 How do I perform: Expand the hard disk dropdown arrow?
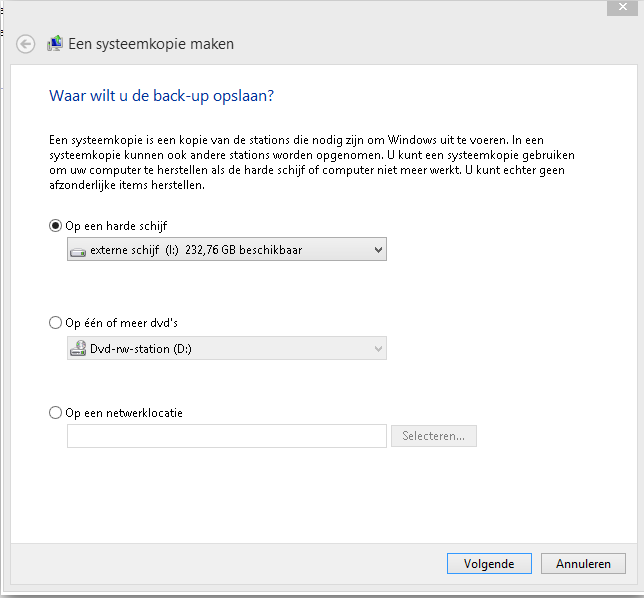point(377,250)
